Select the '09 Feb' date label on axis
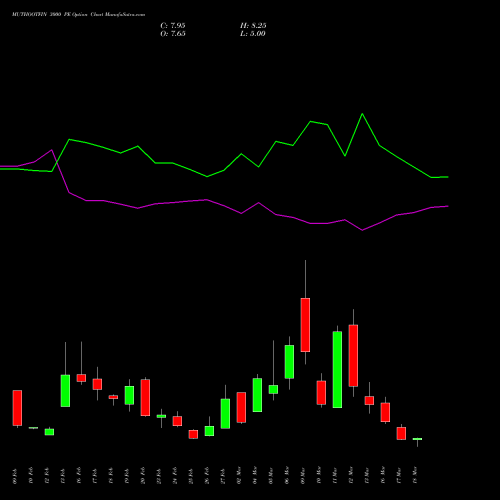The image size is (500, 500). [x=15, y=476]
